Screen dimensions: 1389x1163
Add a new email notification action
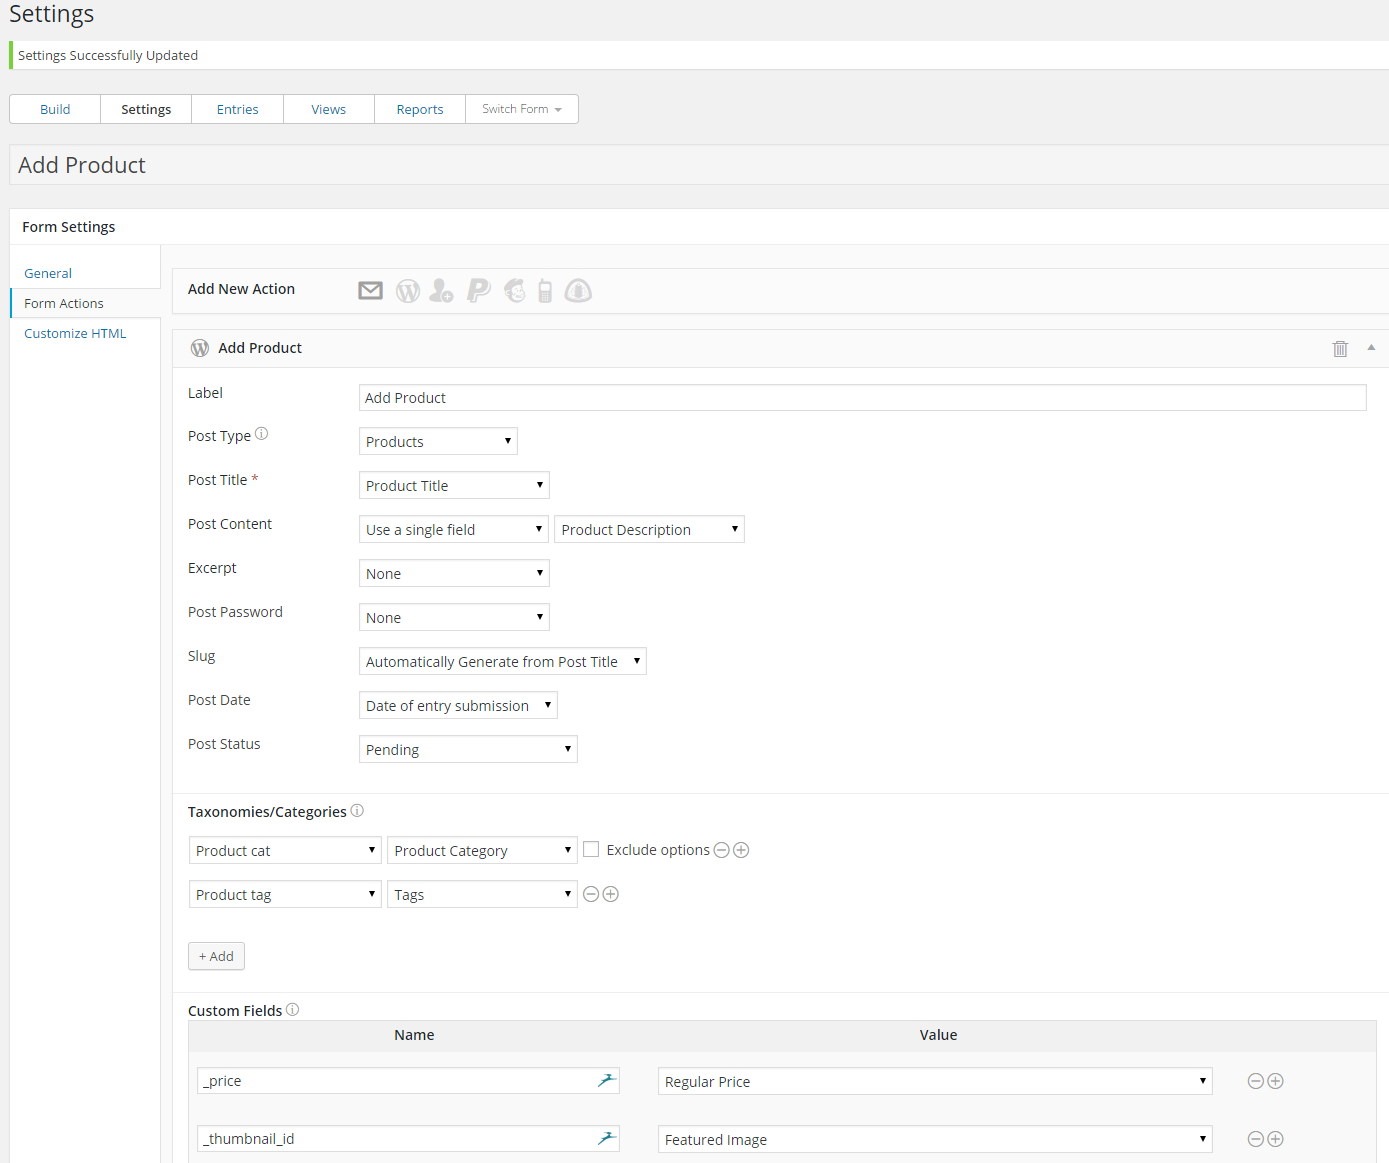(370, 291)
